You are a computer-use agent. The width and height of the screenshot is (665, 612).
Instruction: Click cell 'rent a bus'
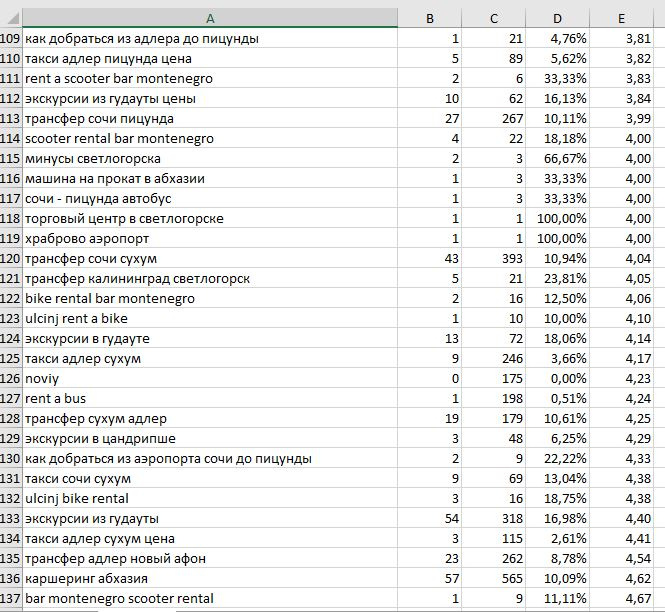(x=210, y=399)
